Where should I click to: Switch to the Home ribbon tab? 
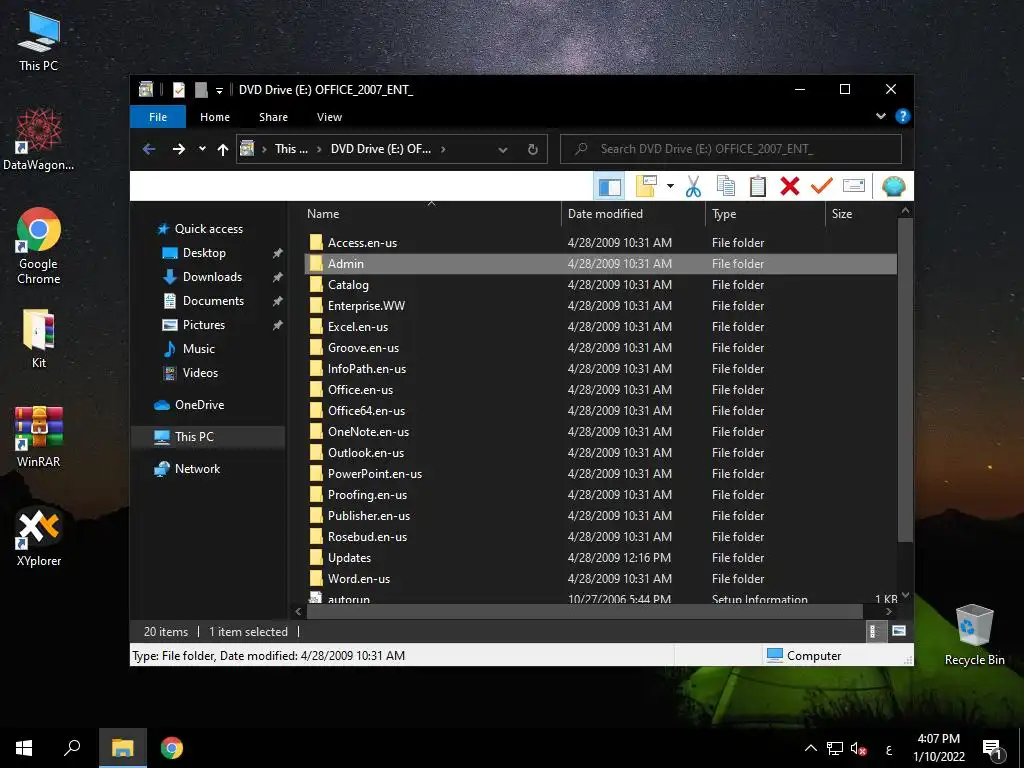[x=215, y=117]
